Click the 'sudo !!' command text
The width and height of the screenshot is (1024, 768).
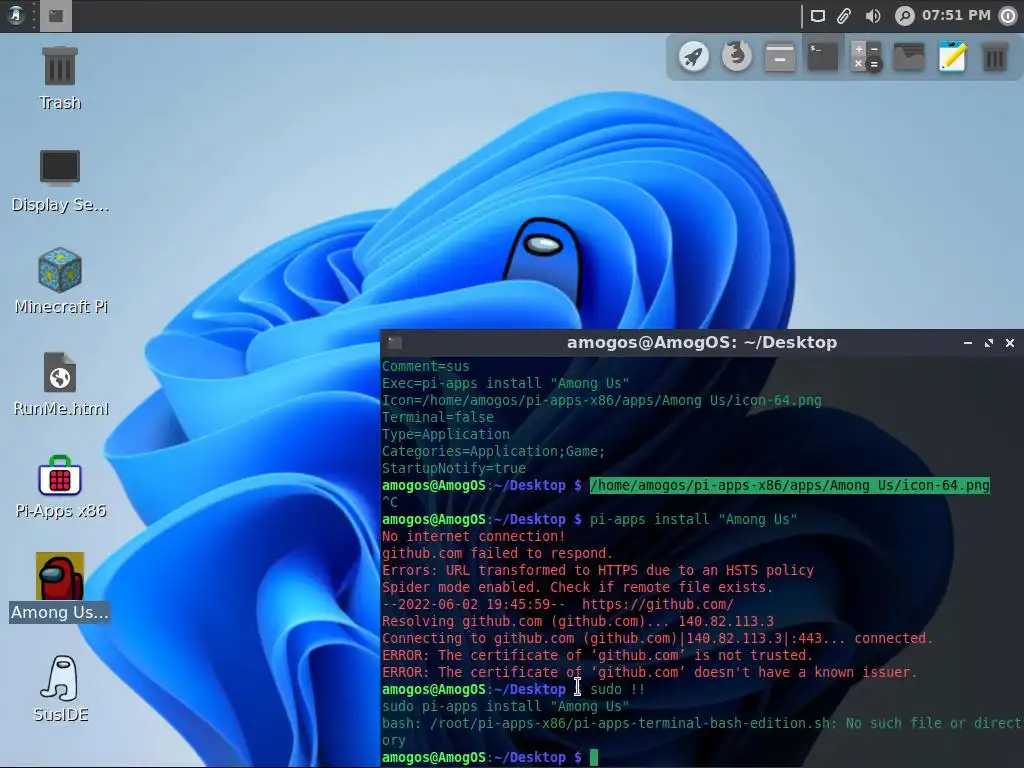(x=617, y=689)
